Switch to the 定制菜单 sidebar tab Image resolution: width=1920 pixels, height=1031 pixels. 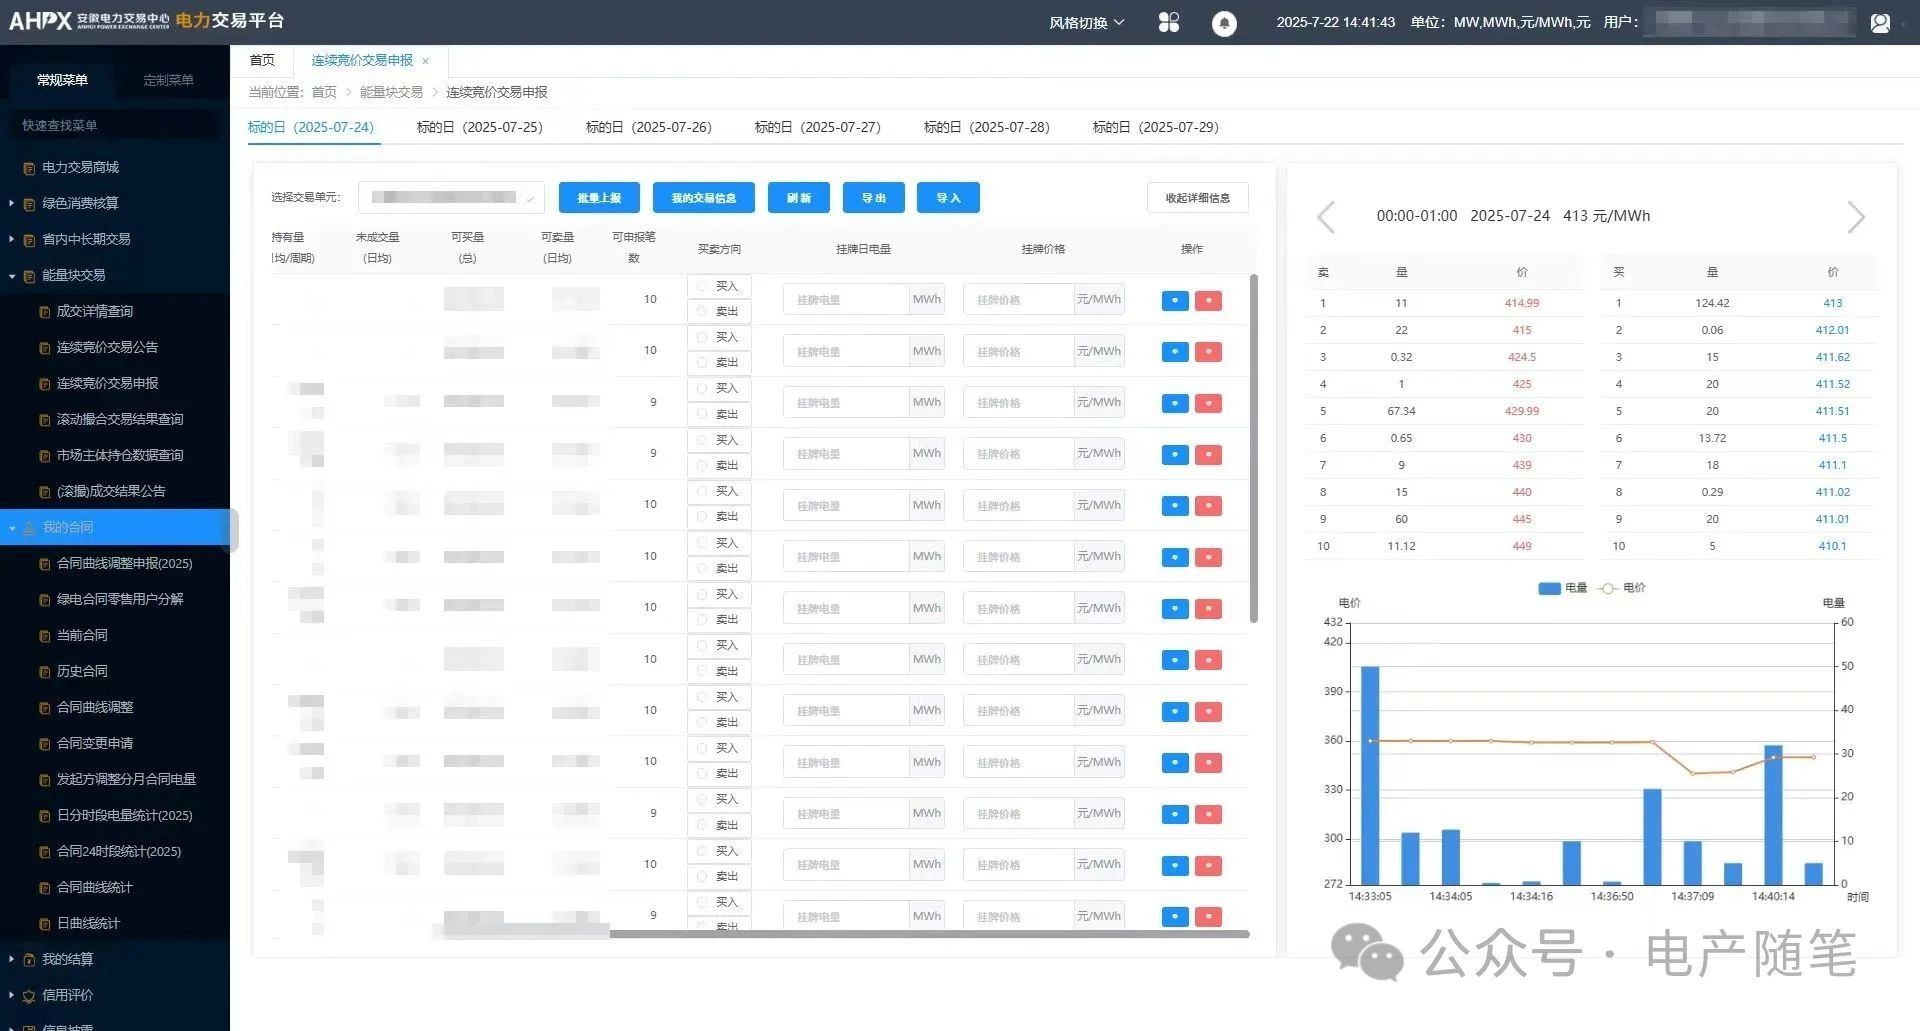[x=168, y=80]
